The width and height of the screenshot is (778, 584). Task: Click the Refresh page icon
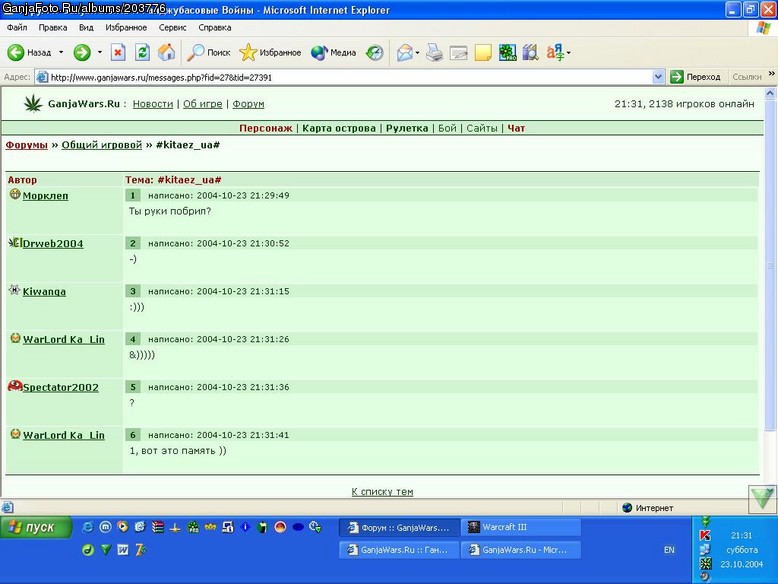pos(142,53)
